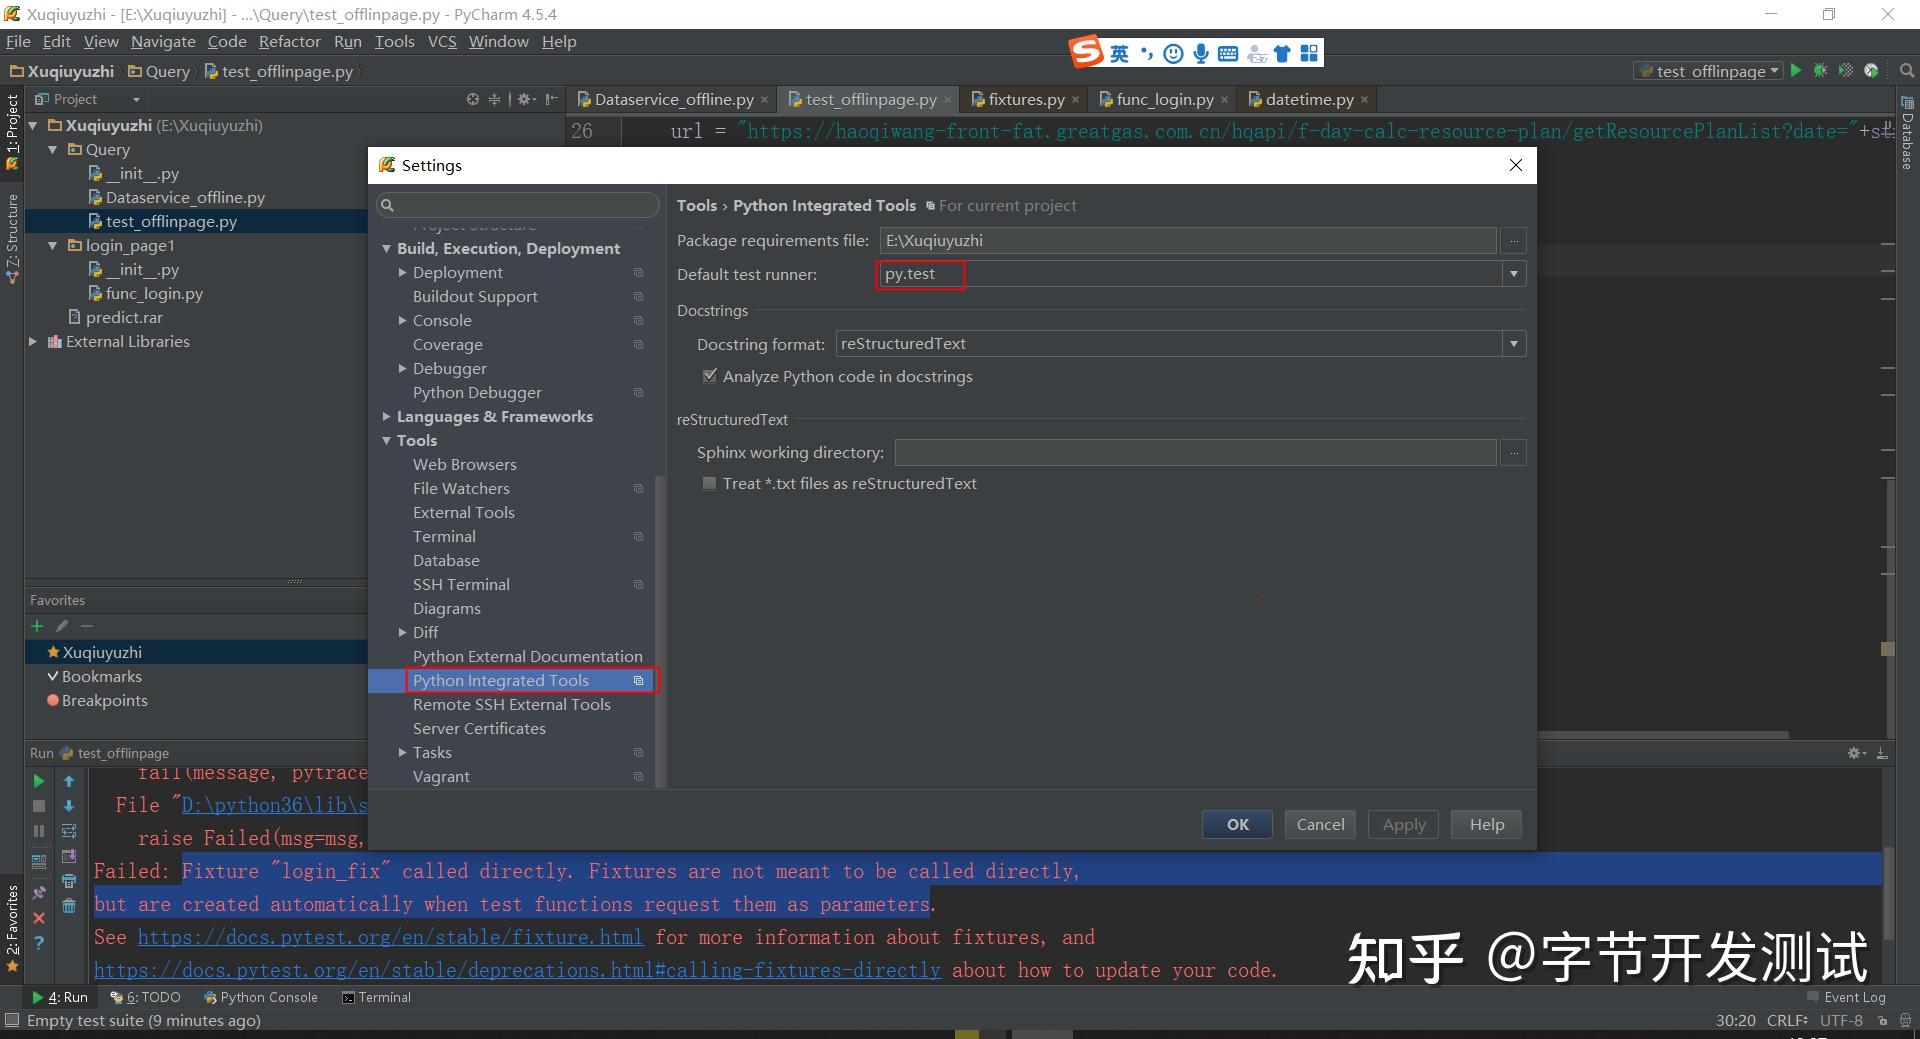Open the Docstring format dropdown
This screenshot has width=1920, height=1039.
point(1515,343)
